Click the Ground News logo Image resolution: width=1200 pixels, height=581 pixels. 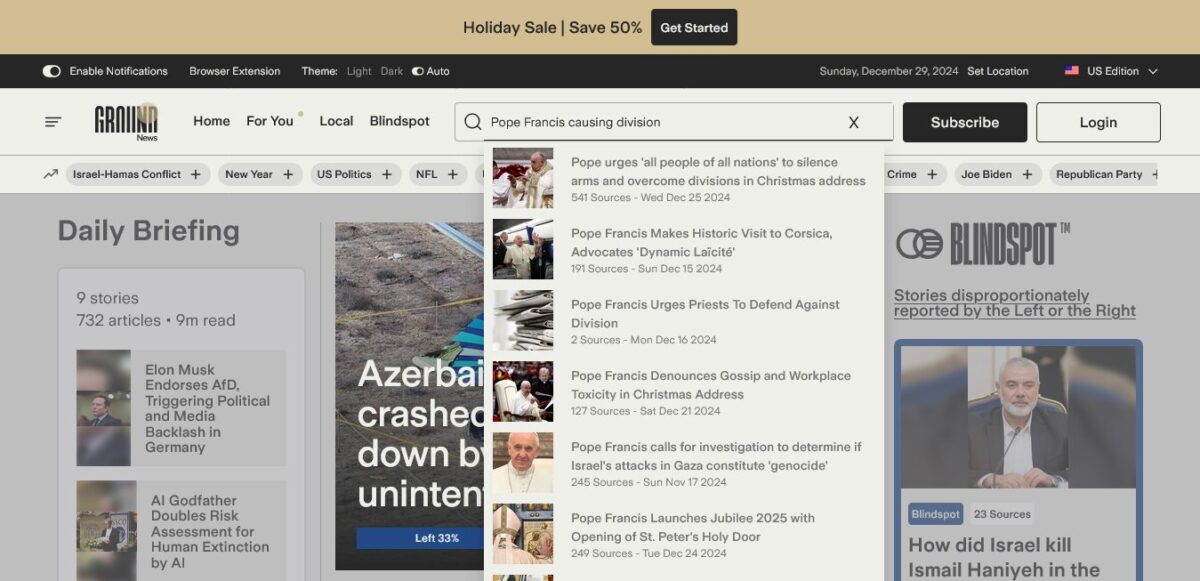pyautogui.click(x=126, y=122)
